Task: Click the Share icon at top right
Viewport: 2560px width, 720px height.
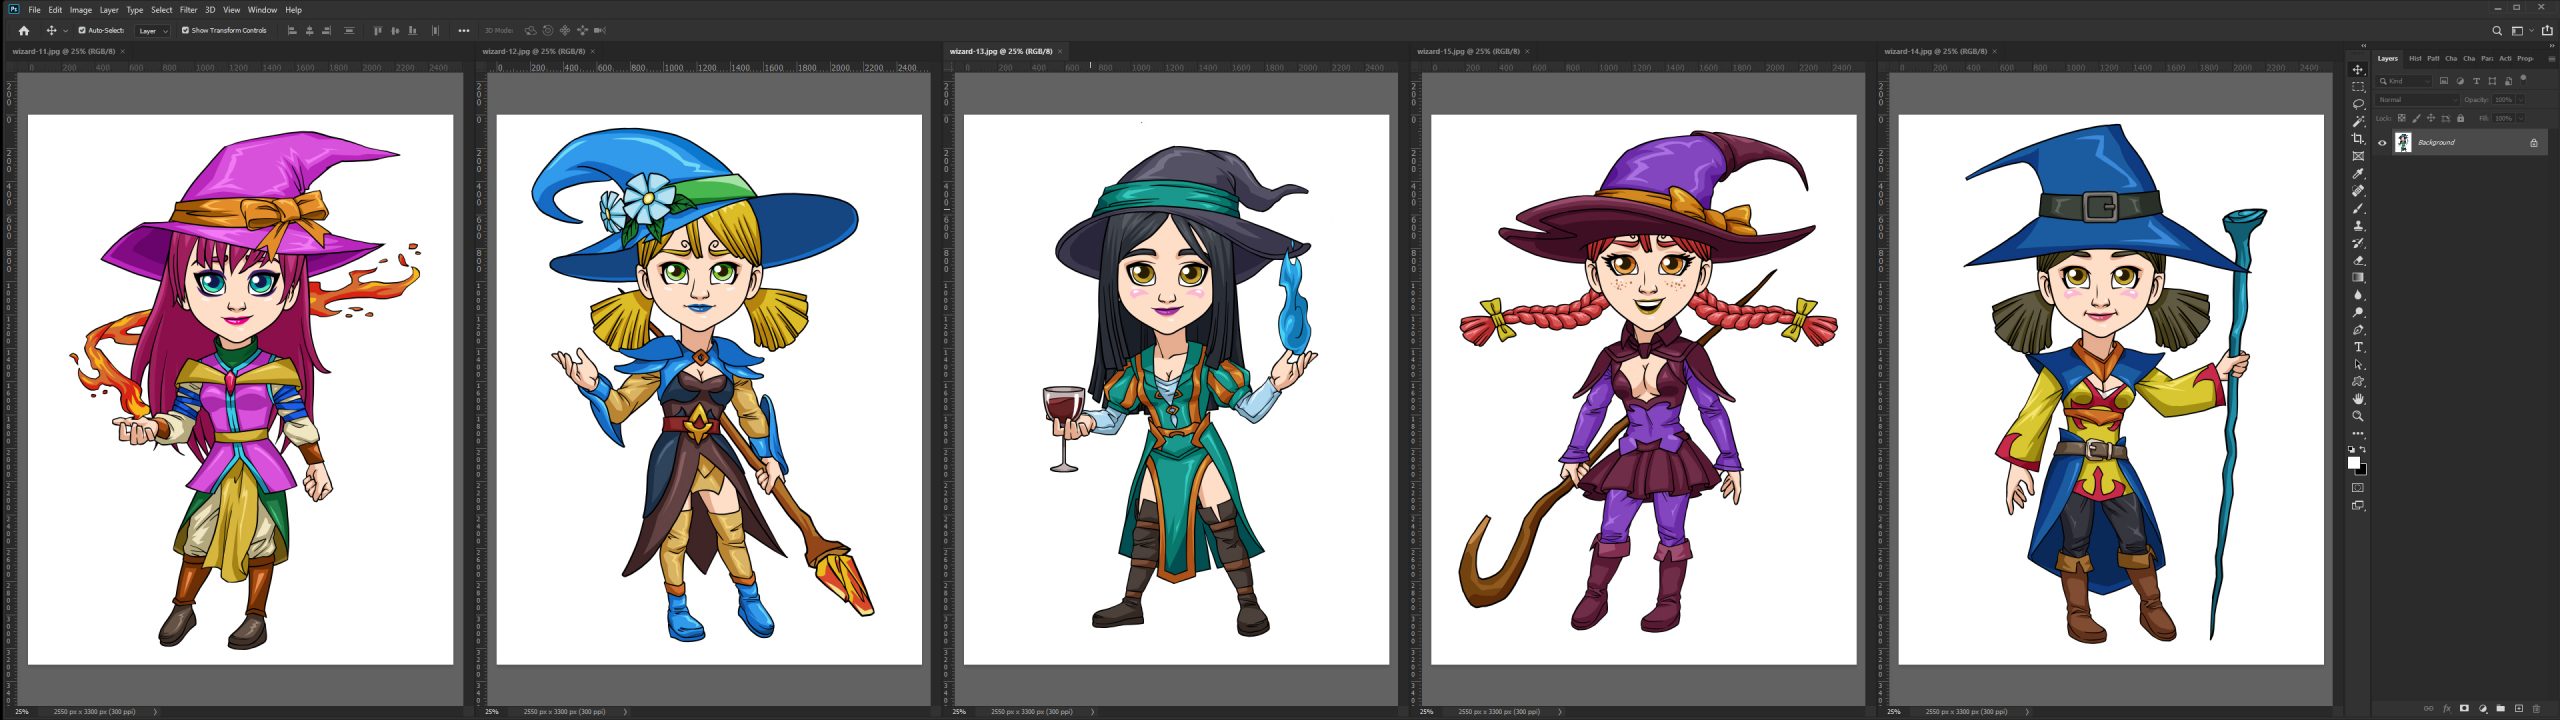Action: [x=2547, y=31]
